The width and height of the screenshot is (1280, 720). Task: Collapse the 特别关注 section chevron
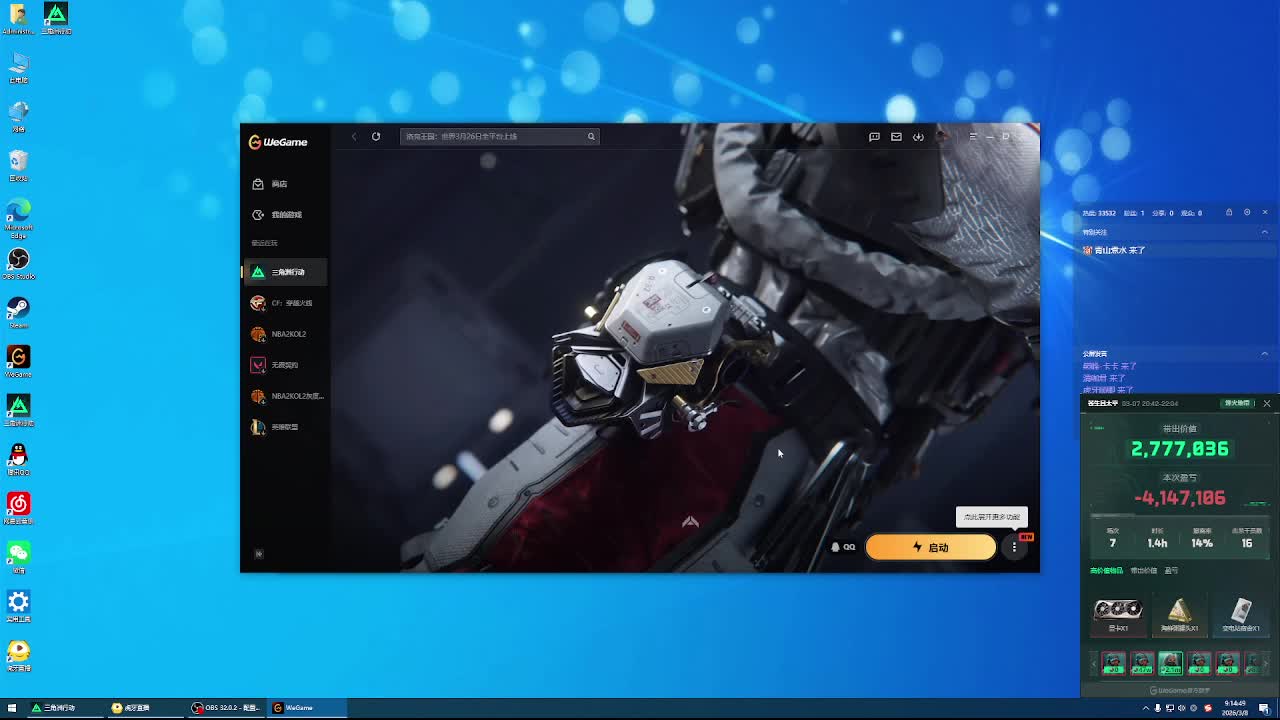click(1264, 232)
